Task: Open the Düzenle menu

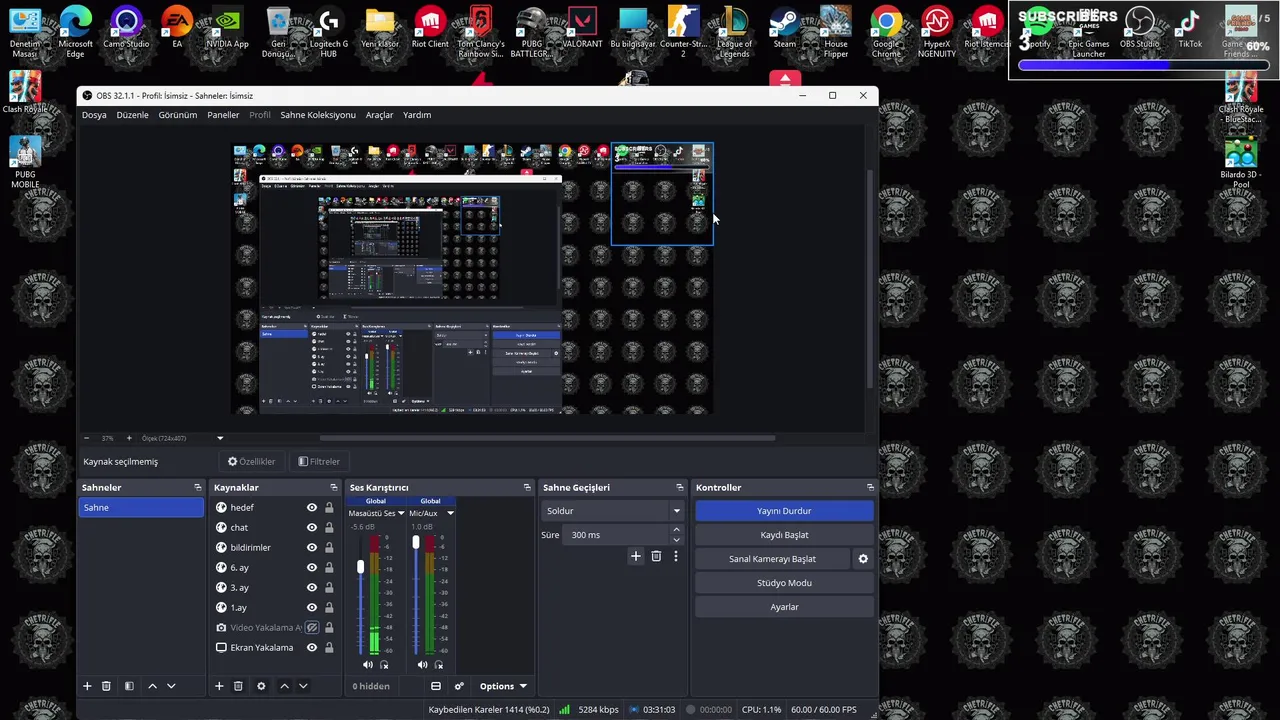Action: coord(132,115)
